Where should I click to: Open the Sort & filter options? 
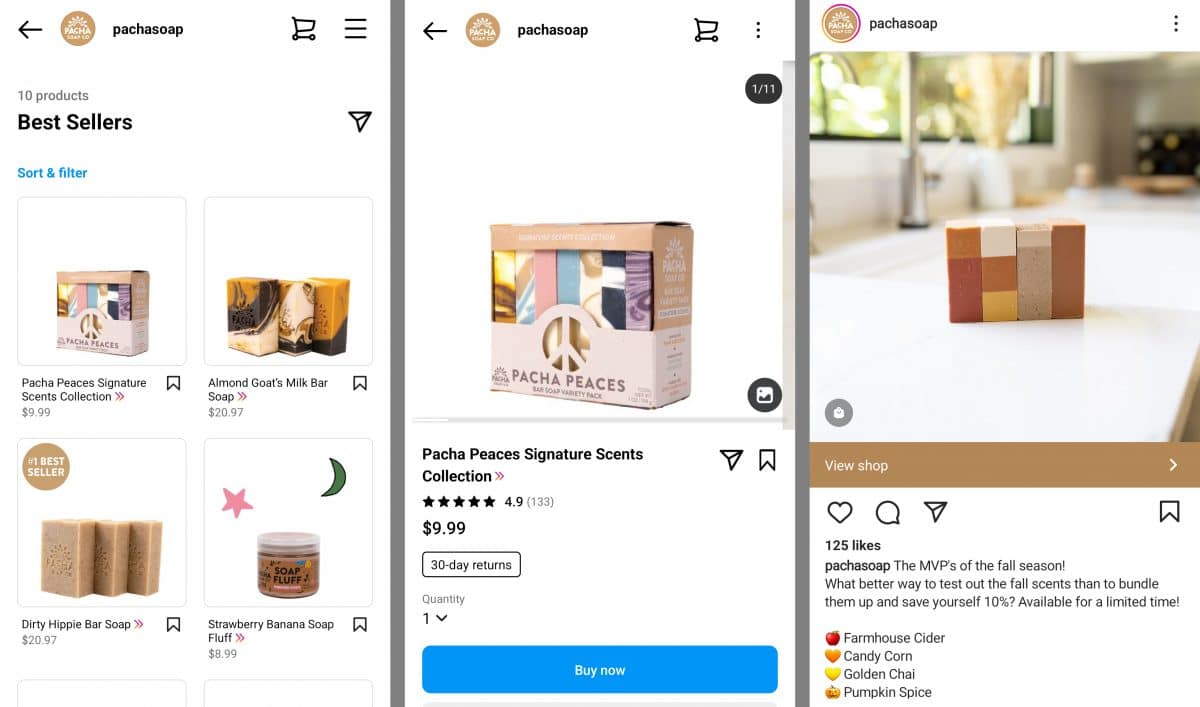52,173
